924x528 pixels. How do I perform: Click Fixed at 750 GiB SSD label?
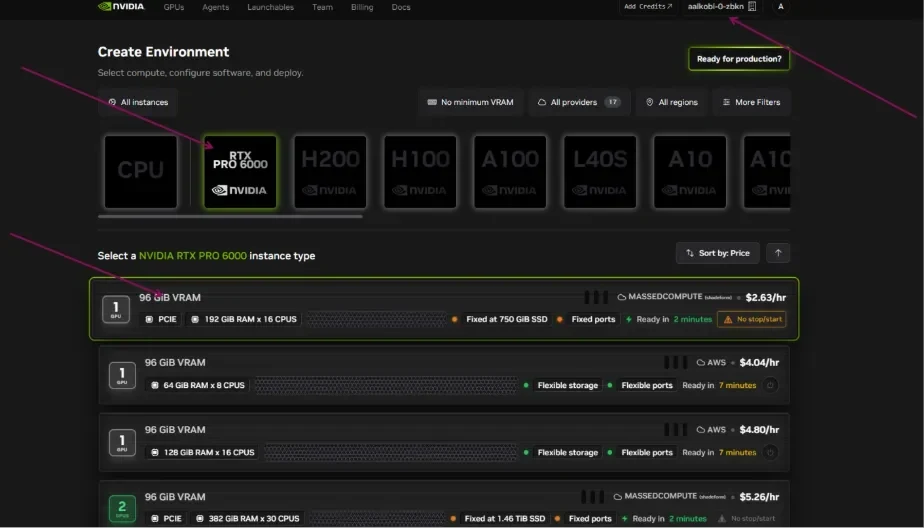[x=507, y=319]
